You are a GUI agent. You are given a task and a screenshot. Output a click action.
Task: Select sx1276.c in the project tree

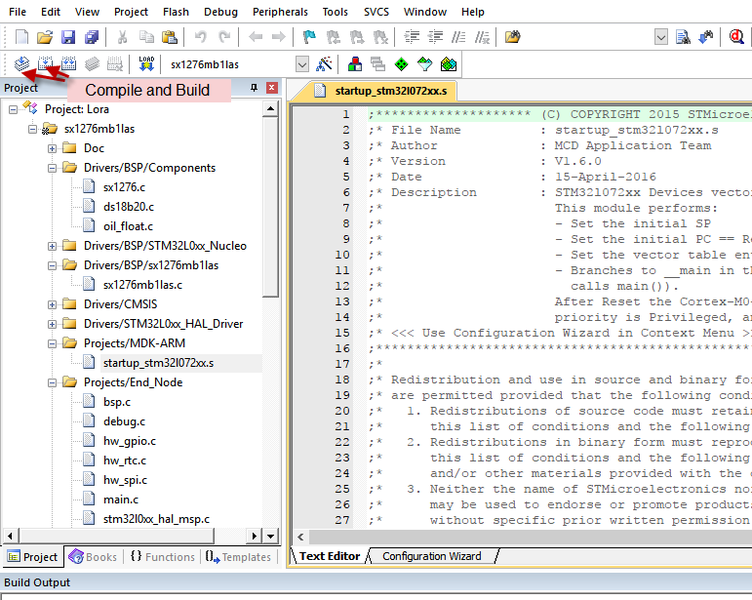pos(124,188)
